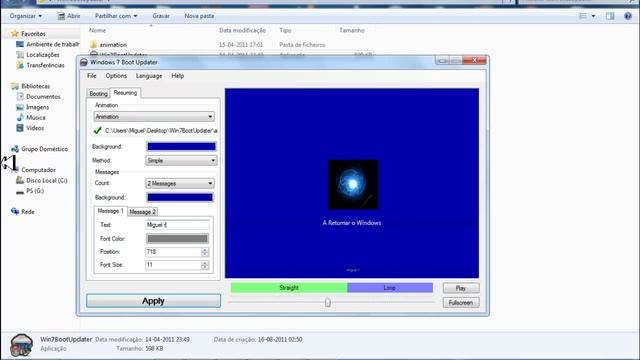Image resolution: width=640 pixels, height=360 pixels.
Task: Click the animation frame slider handle
Action: [327, 302]
